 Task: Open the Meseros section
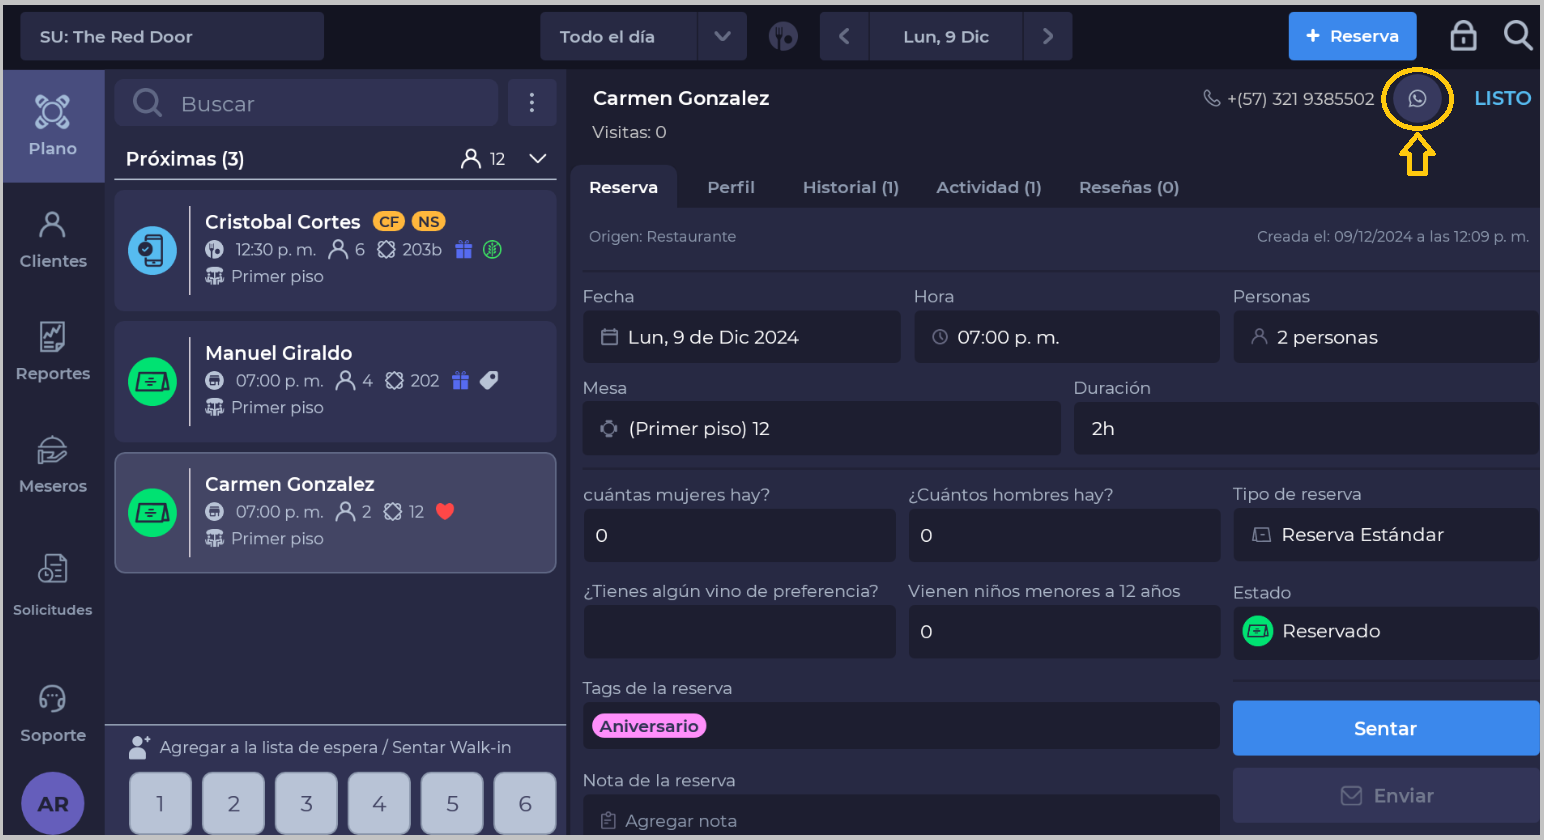click(53, 465)
